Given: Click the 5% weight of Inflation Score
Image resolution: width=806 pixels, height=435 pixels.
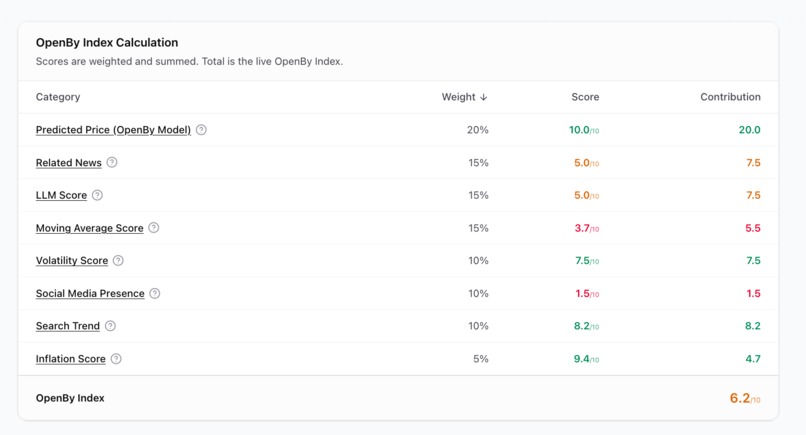Looking at the screenshot, I should click(481, 359).
